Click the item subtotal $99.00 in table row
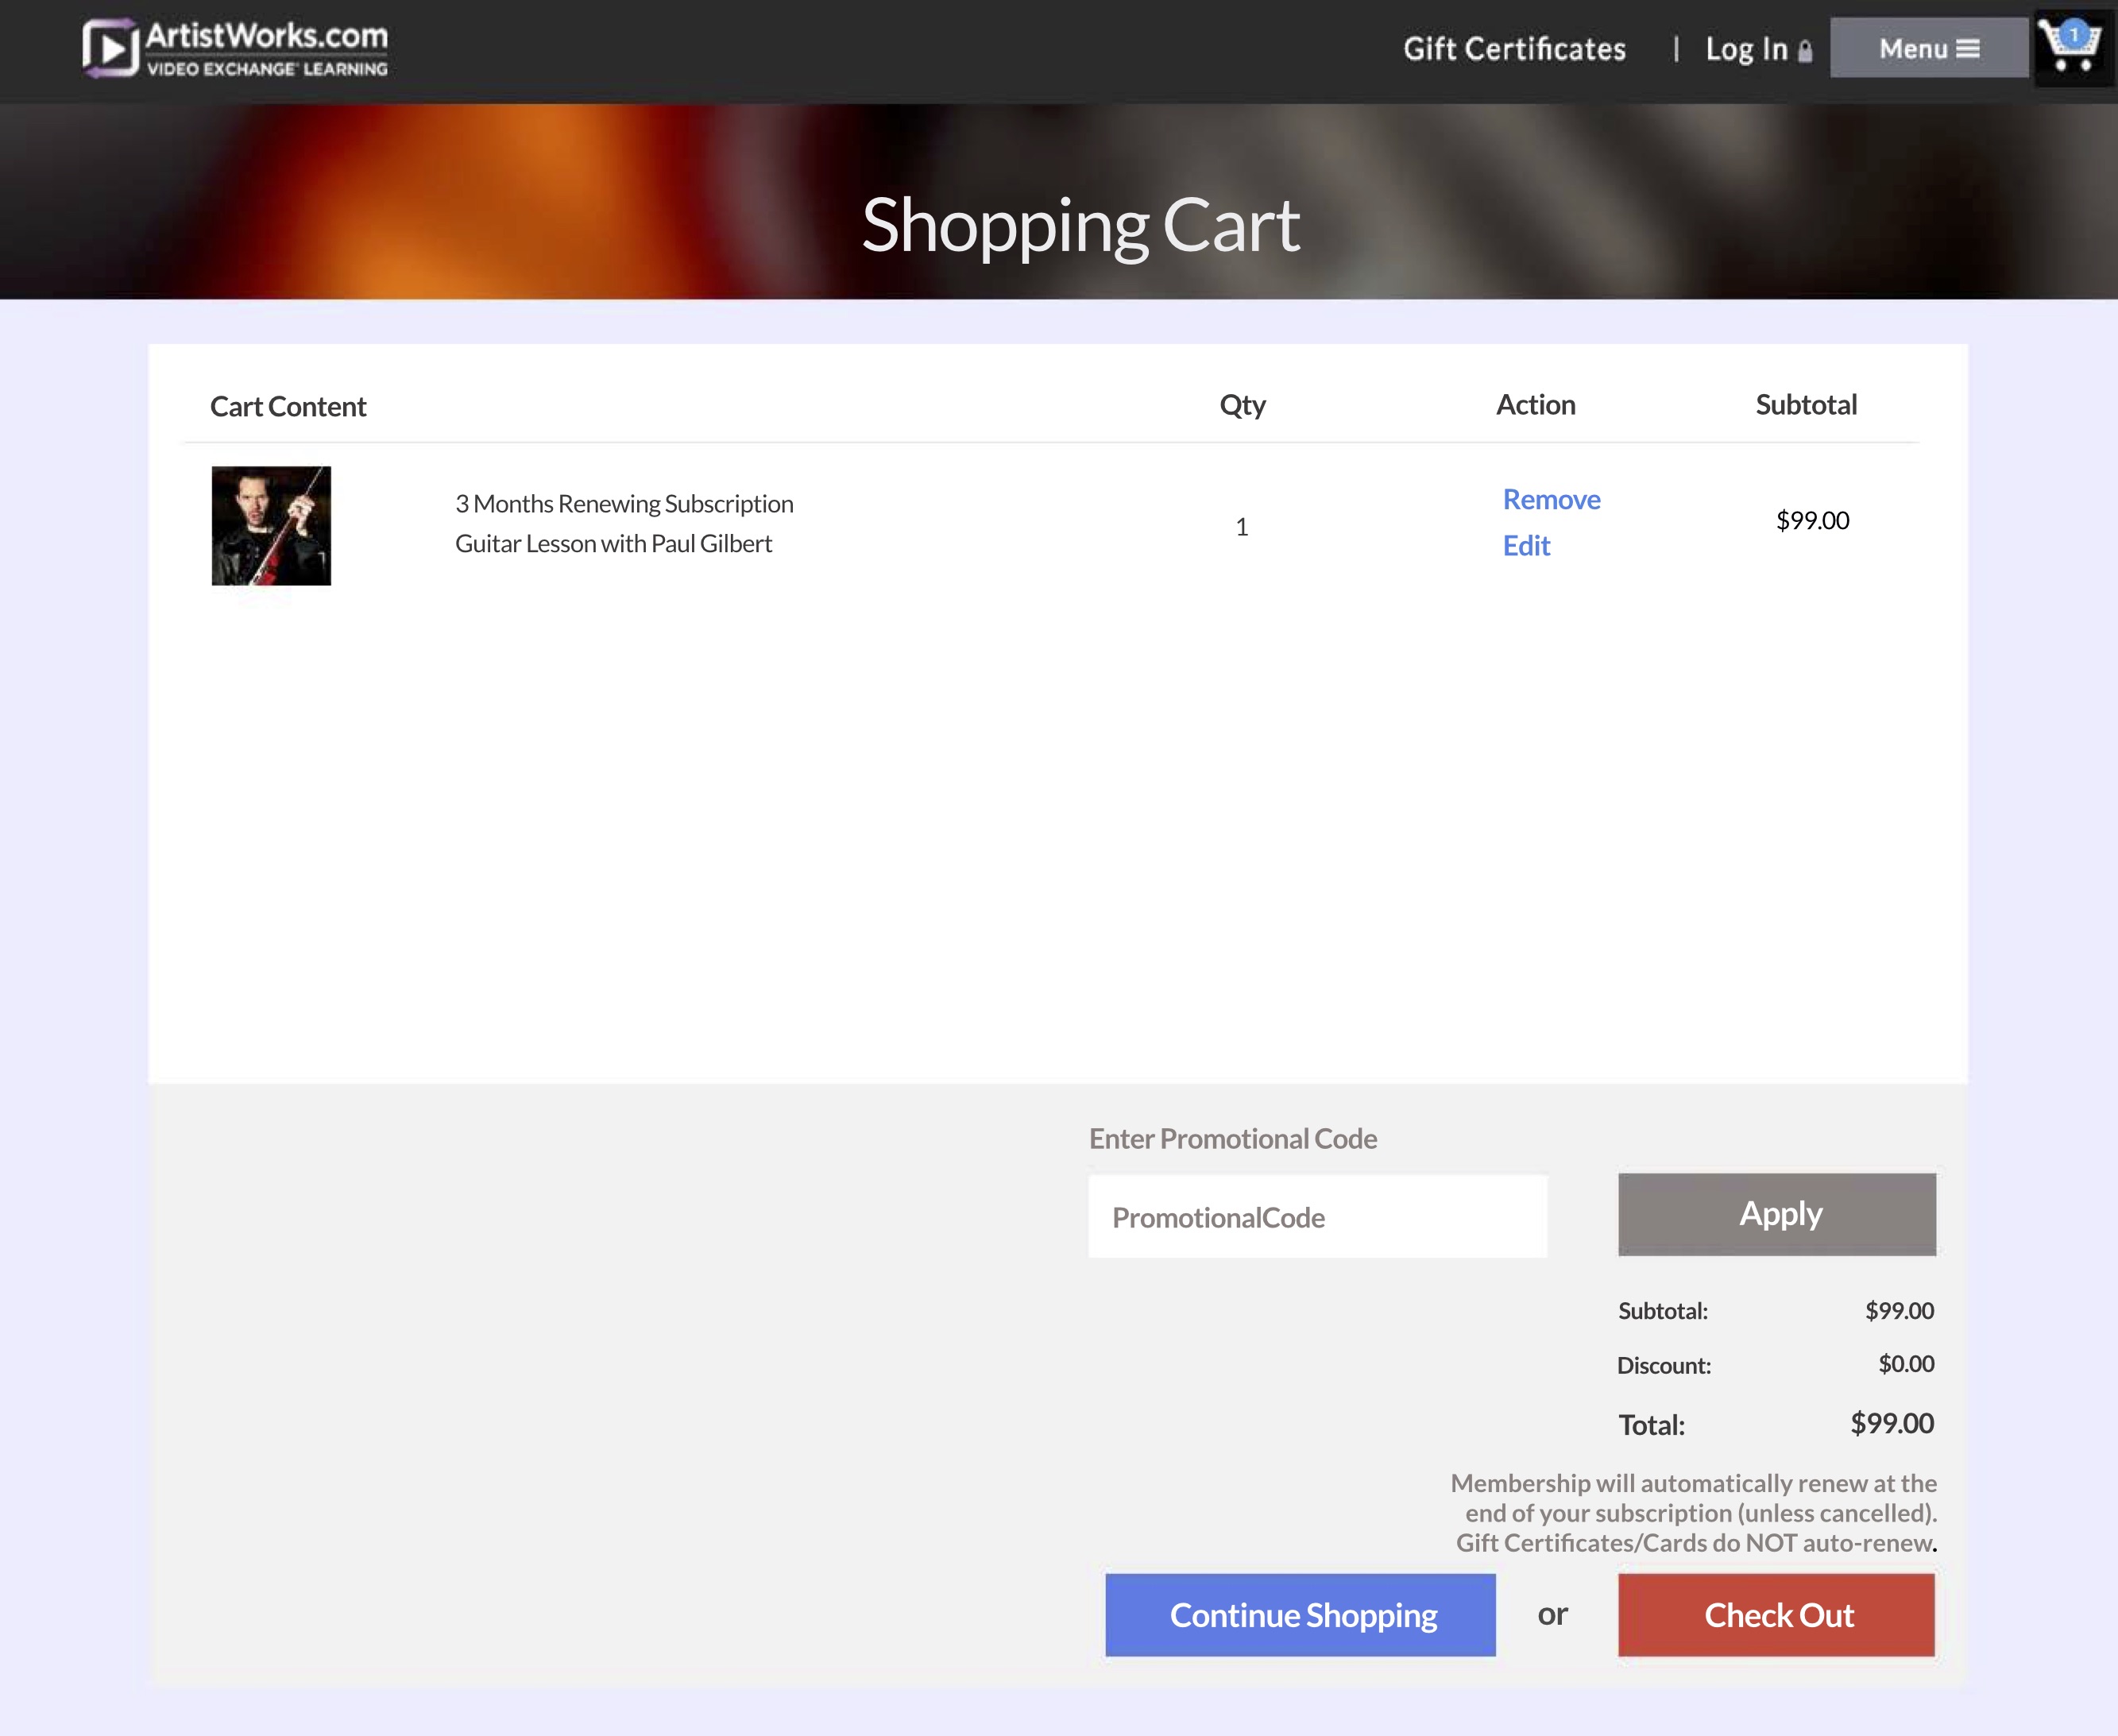 tap(1812, 520)
